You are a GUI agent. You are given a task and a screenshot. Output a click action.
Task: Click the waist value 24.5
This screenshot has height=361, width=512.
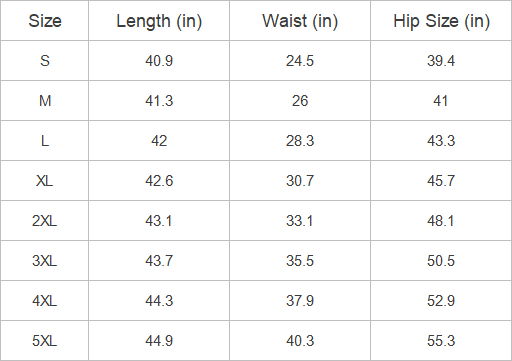point(300,61)
